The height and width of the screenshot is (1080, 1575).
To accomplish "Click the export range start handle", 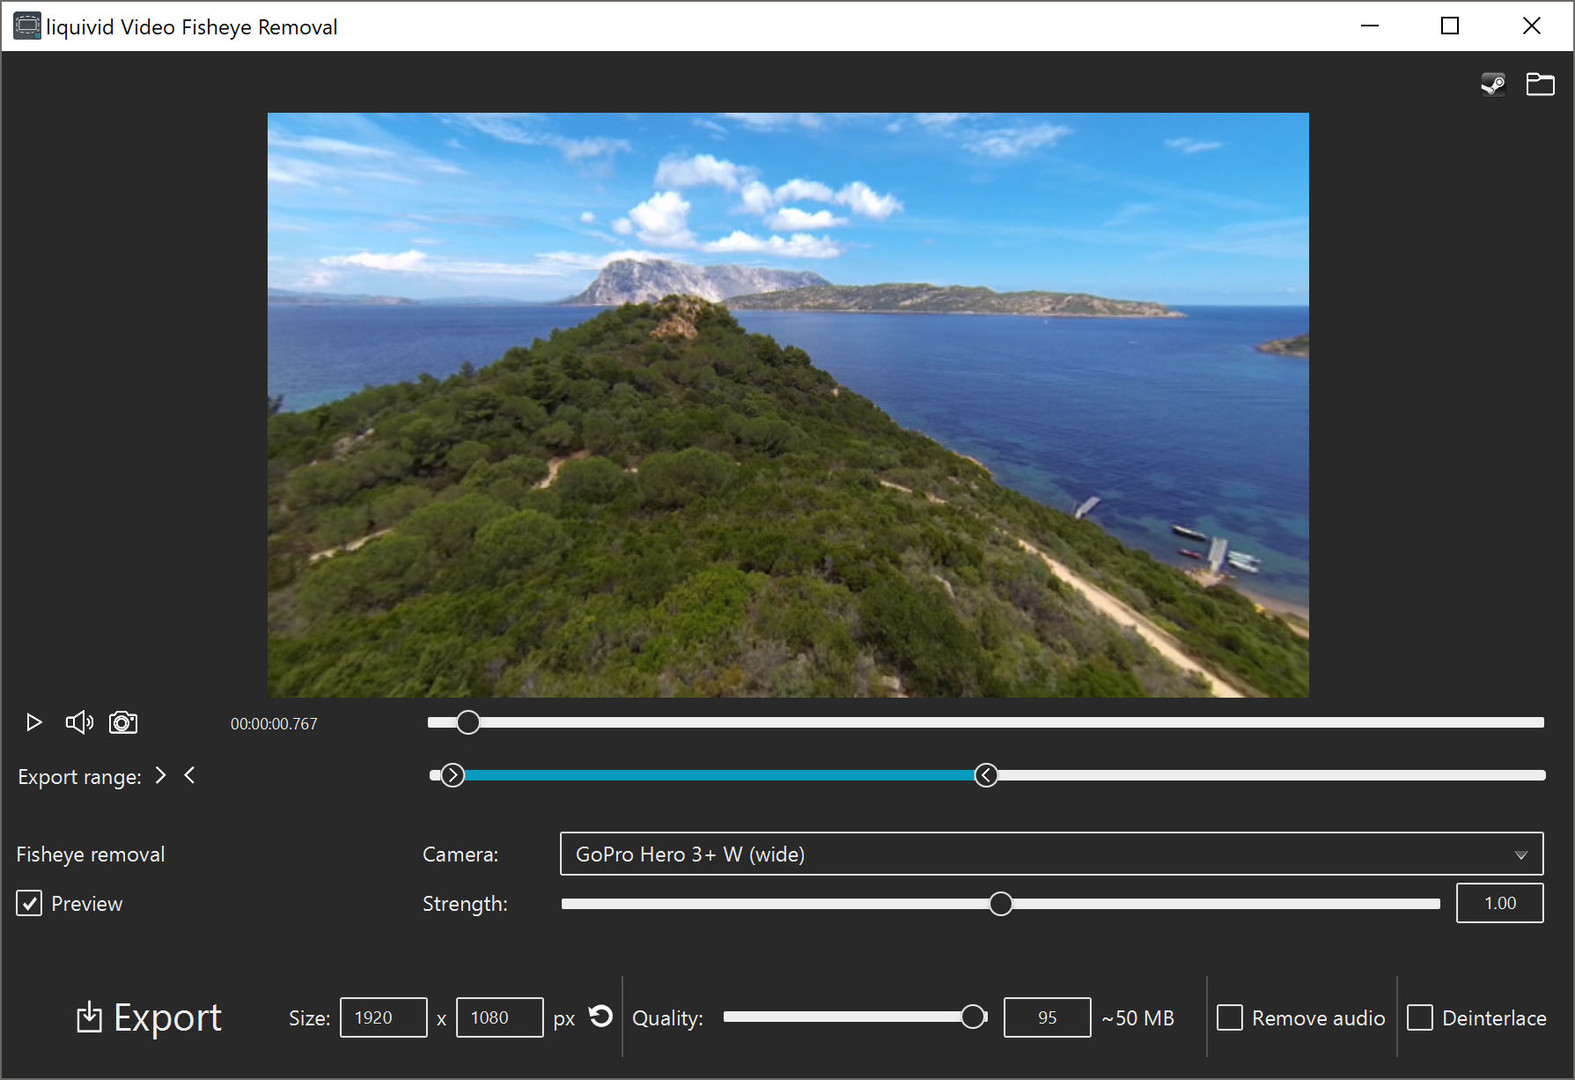I will 452,775.
